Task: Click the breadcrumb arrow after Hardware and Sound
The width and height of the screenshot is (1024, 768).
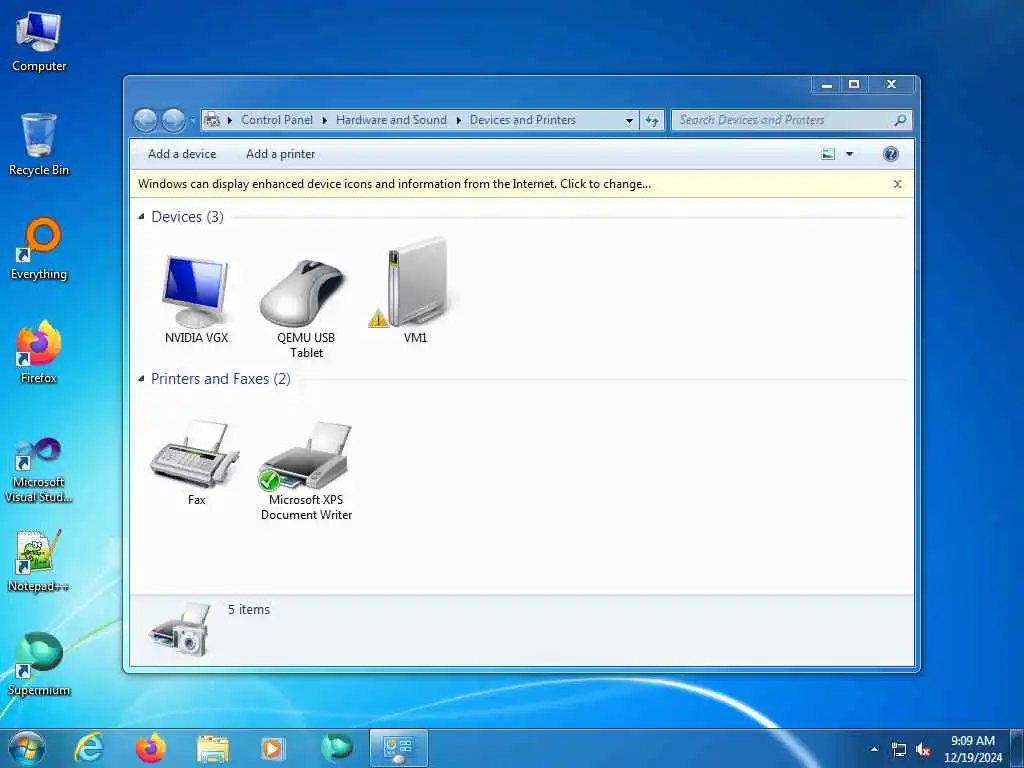Action: point(458,120)
